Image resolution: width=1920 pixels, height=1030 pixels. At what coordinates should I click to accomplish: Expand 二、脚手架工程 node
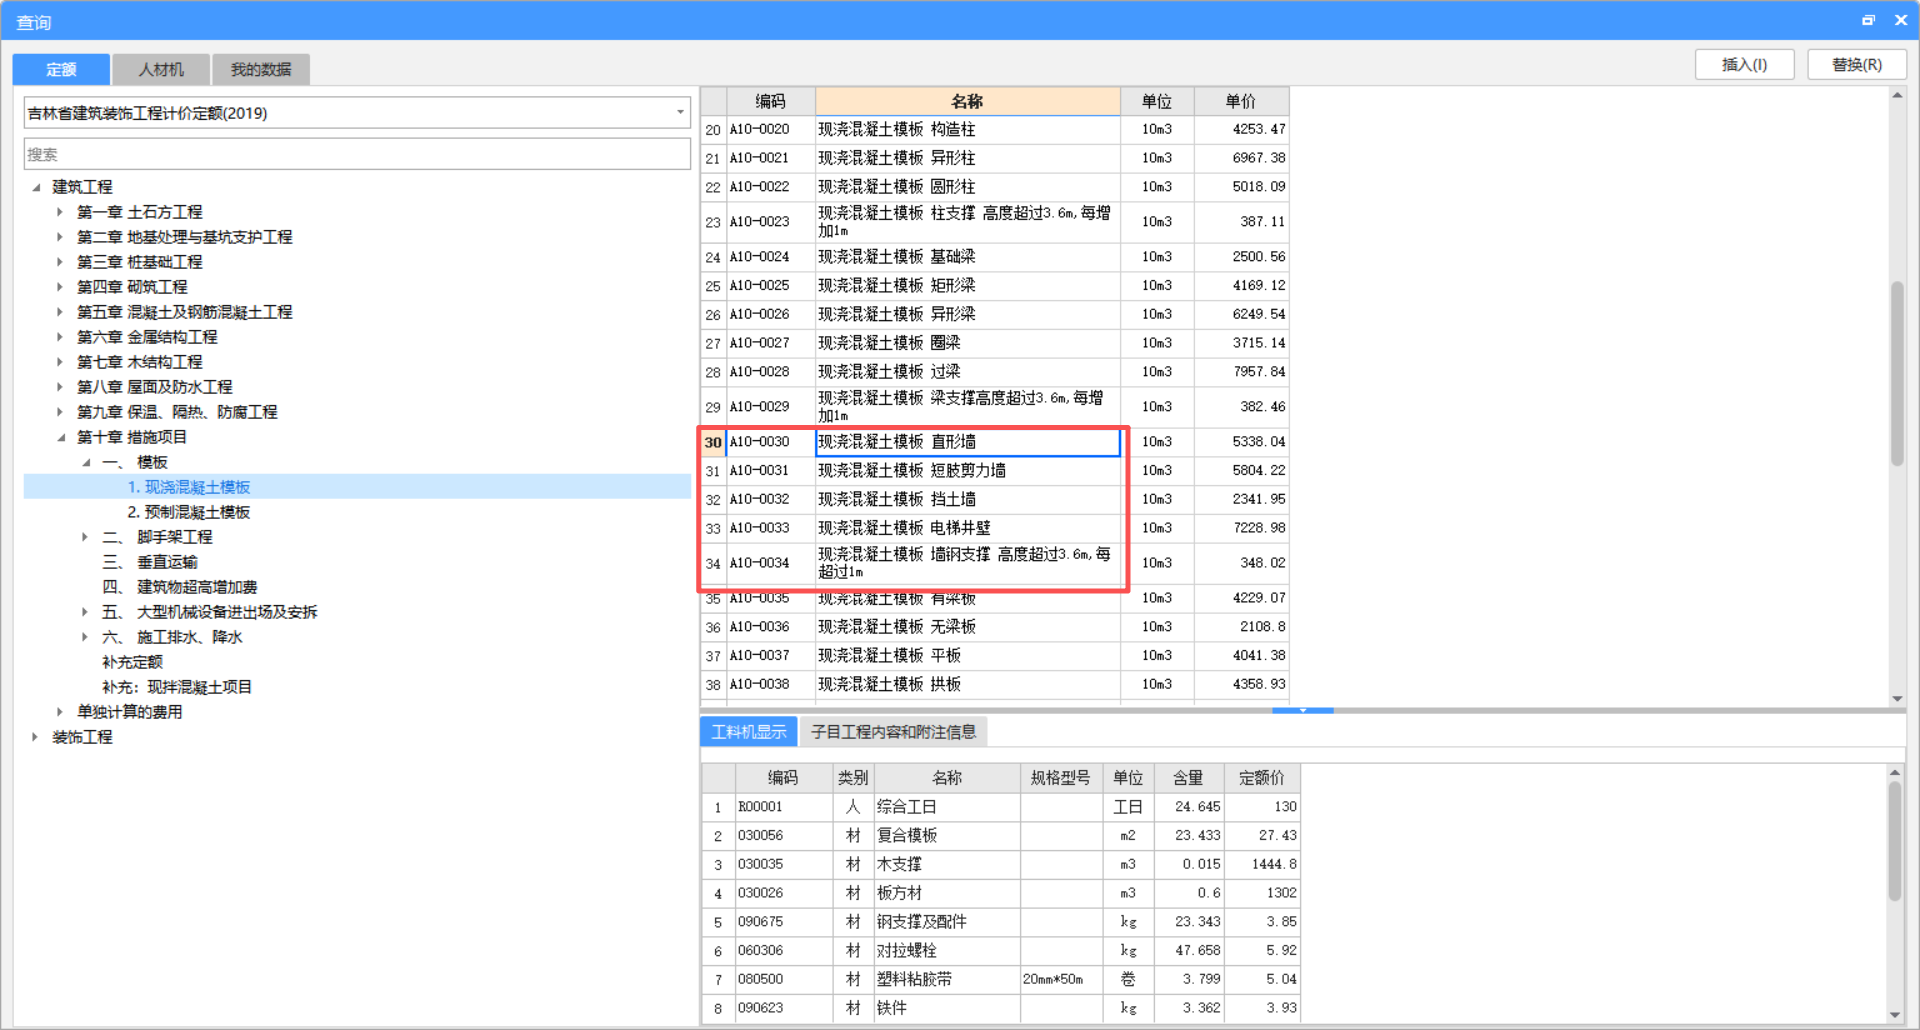pyautogui.click(x=85, y=537)
